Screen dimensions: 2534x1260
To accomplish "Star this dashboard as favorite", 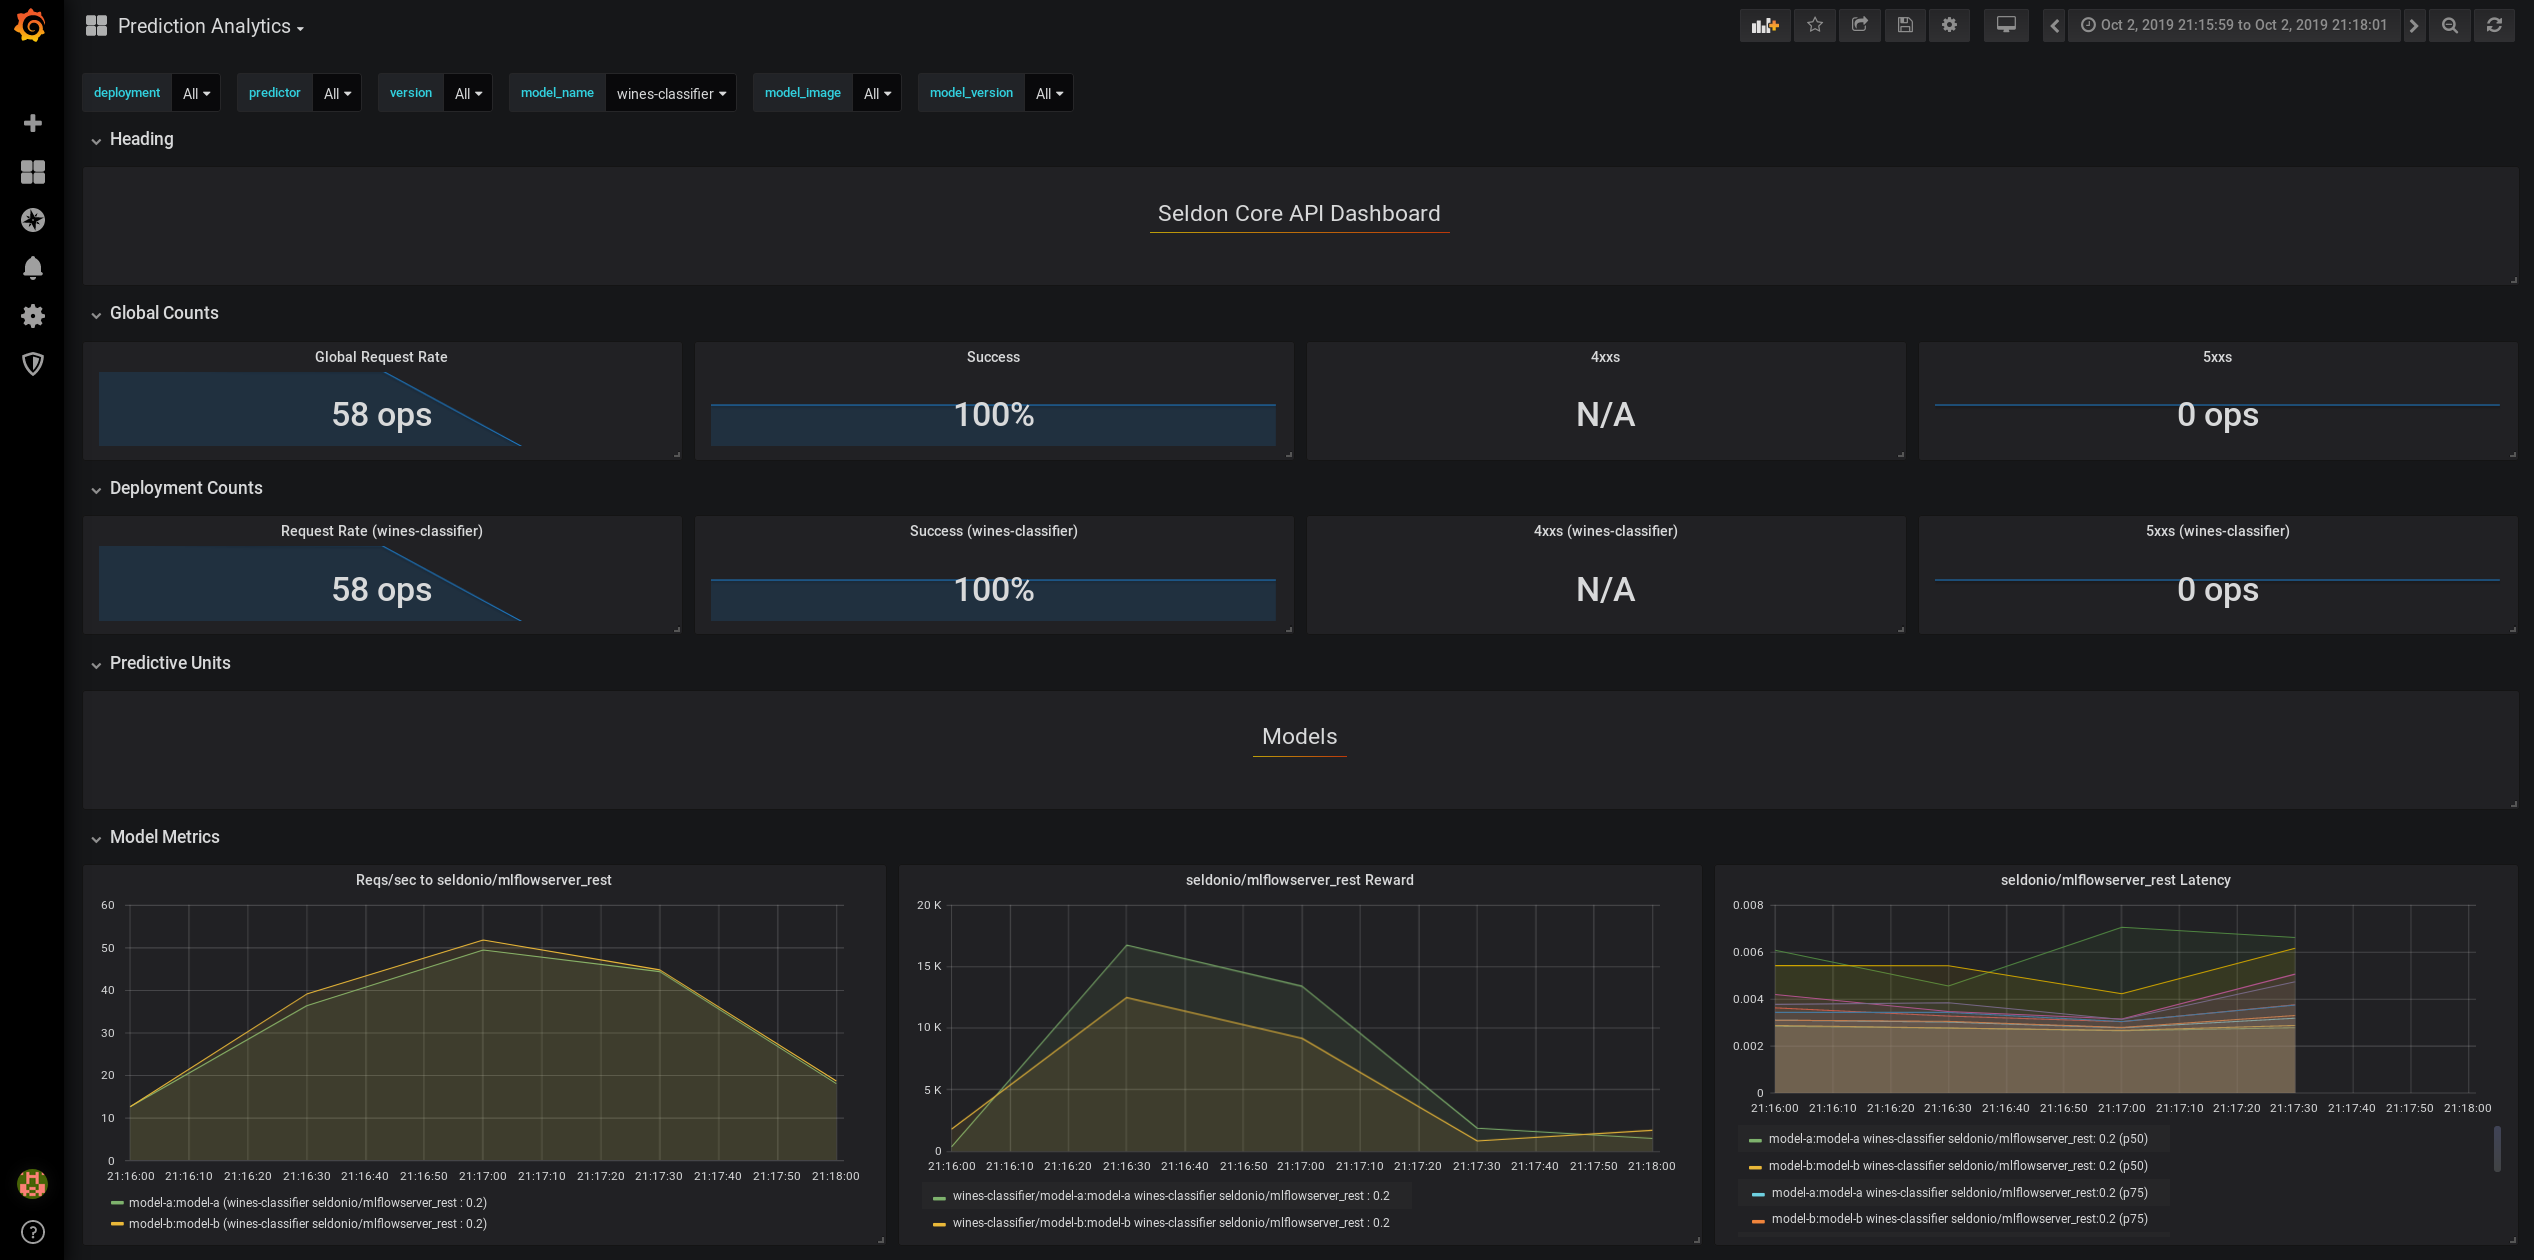I will (x=1814, y=25).
